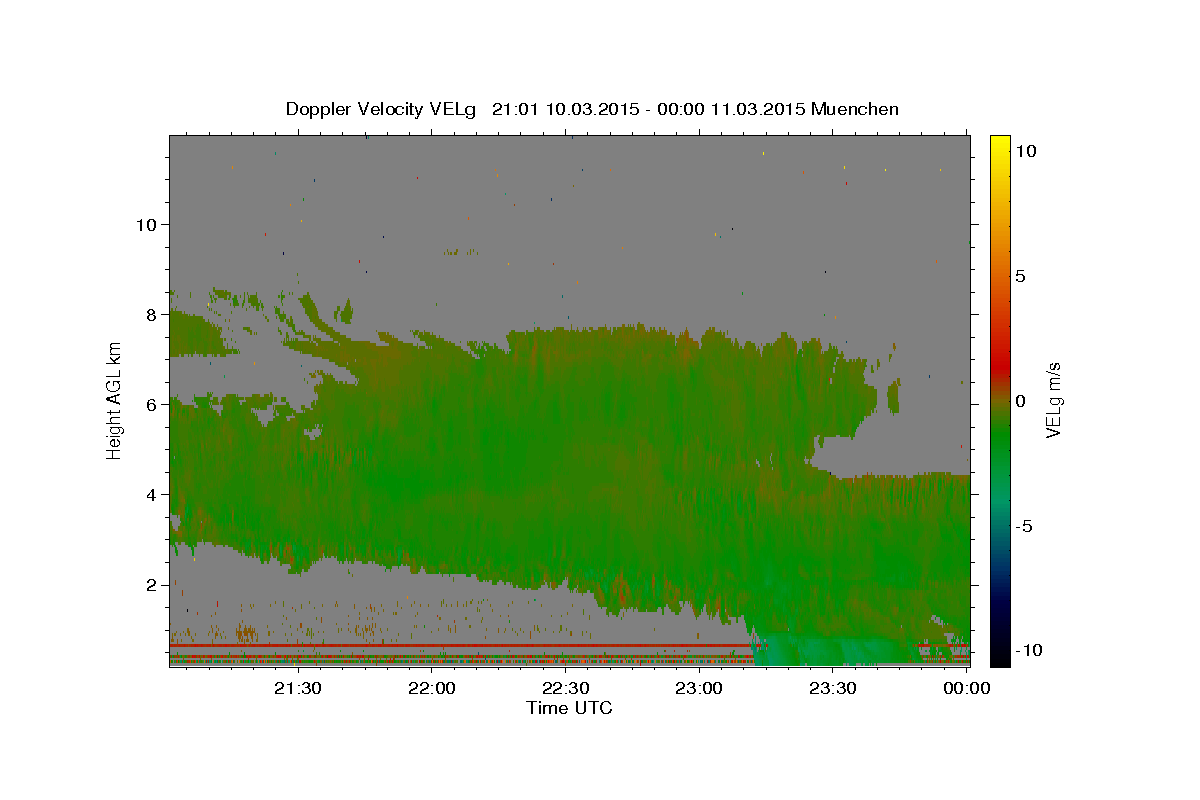Click the 21:30 time tick label
The image size is (1200, 800).
(x=297, y=688)
